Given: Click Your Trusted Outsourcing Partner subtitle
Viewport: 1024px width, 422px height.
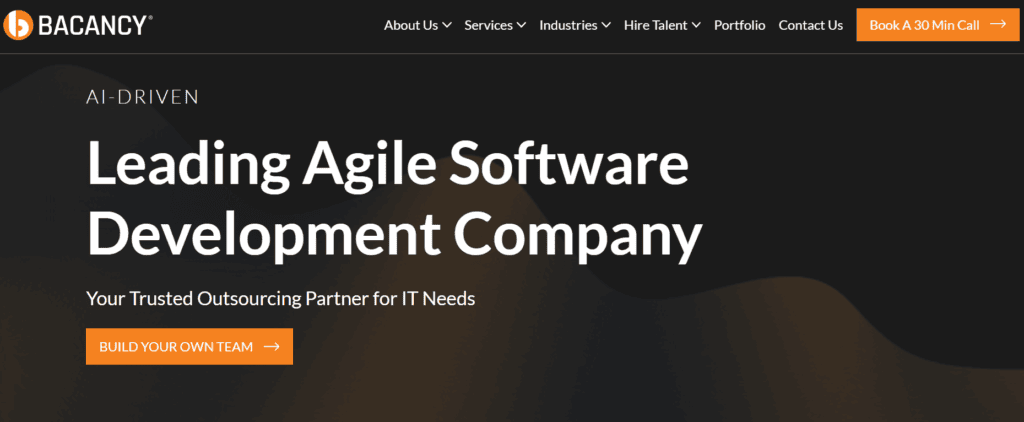Looking at the screenshot, I should [281, 299].
